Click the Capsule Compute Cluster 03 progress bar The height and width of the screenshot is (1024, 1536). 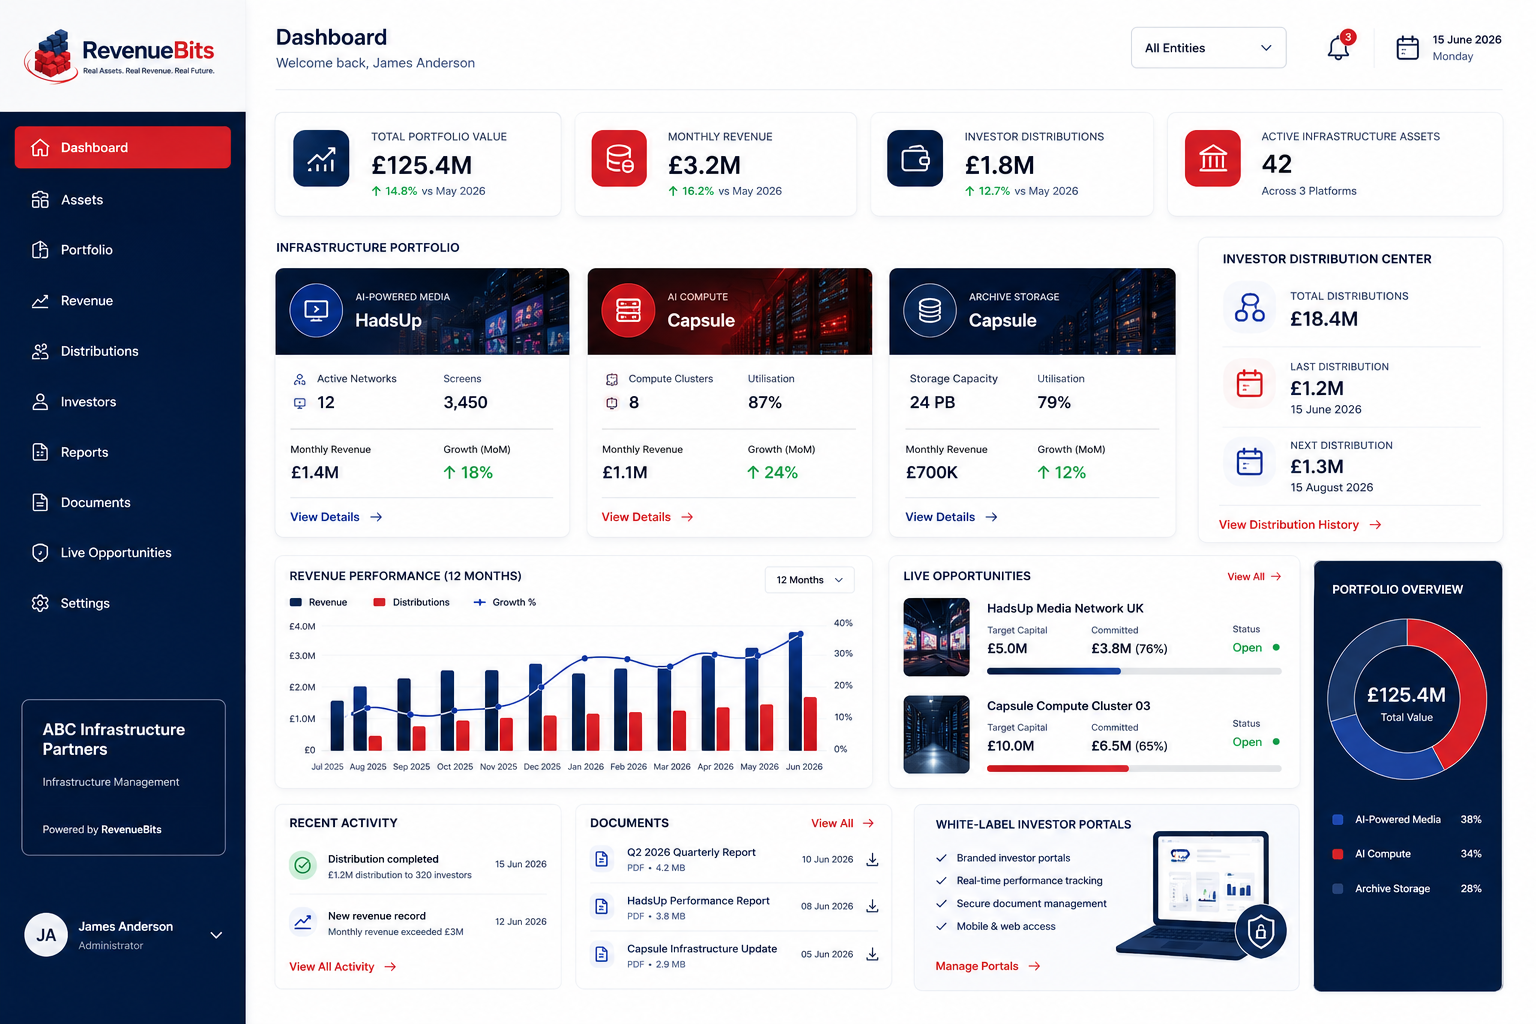click(1134, 768)
